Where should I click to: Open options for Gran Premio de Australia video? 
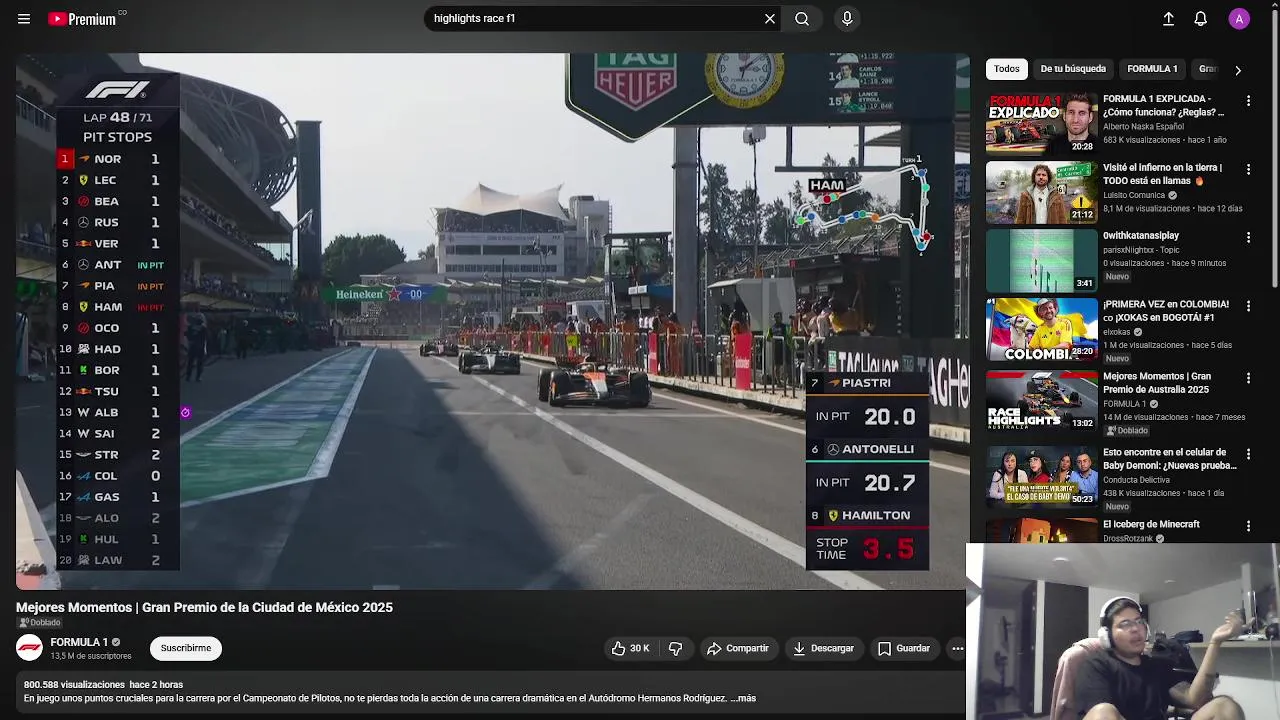(1248, 378)
